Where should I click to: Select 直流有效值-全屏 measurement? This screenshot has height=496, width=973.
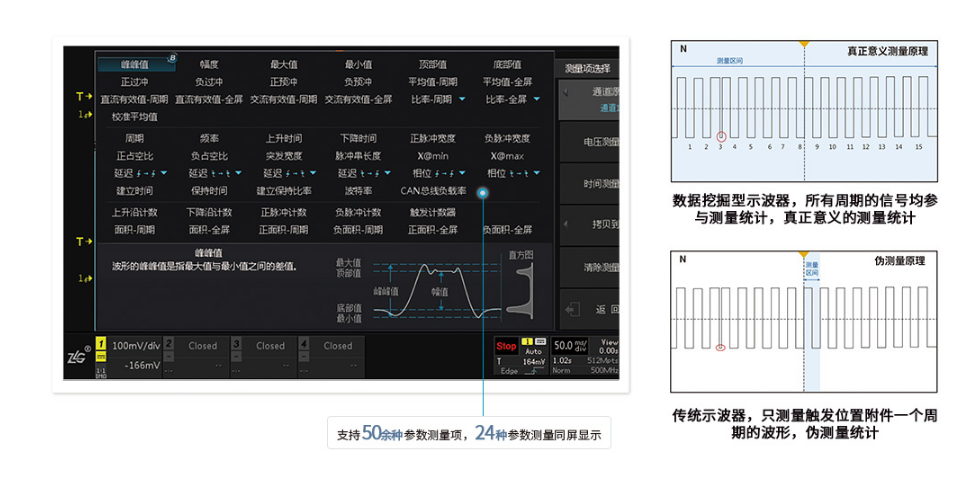pos(209,99)
